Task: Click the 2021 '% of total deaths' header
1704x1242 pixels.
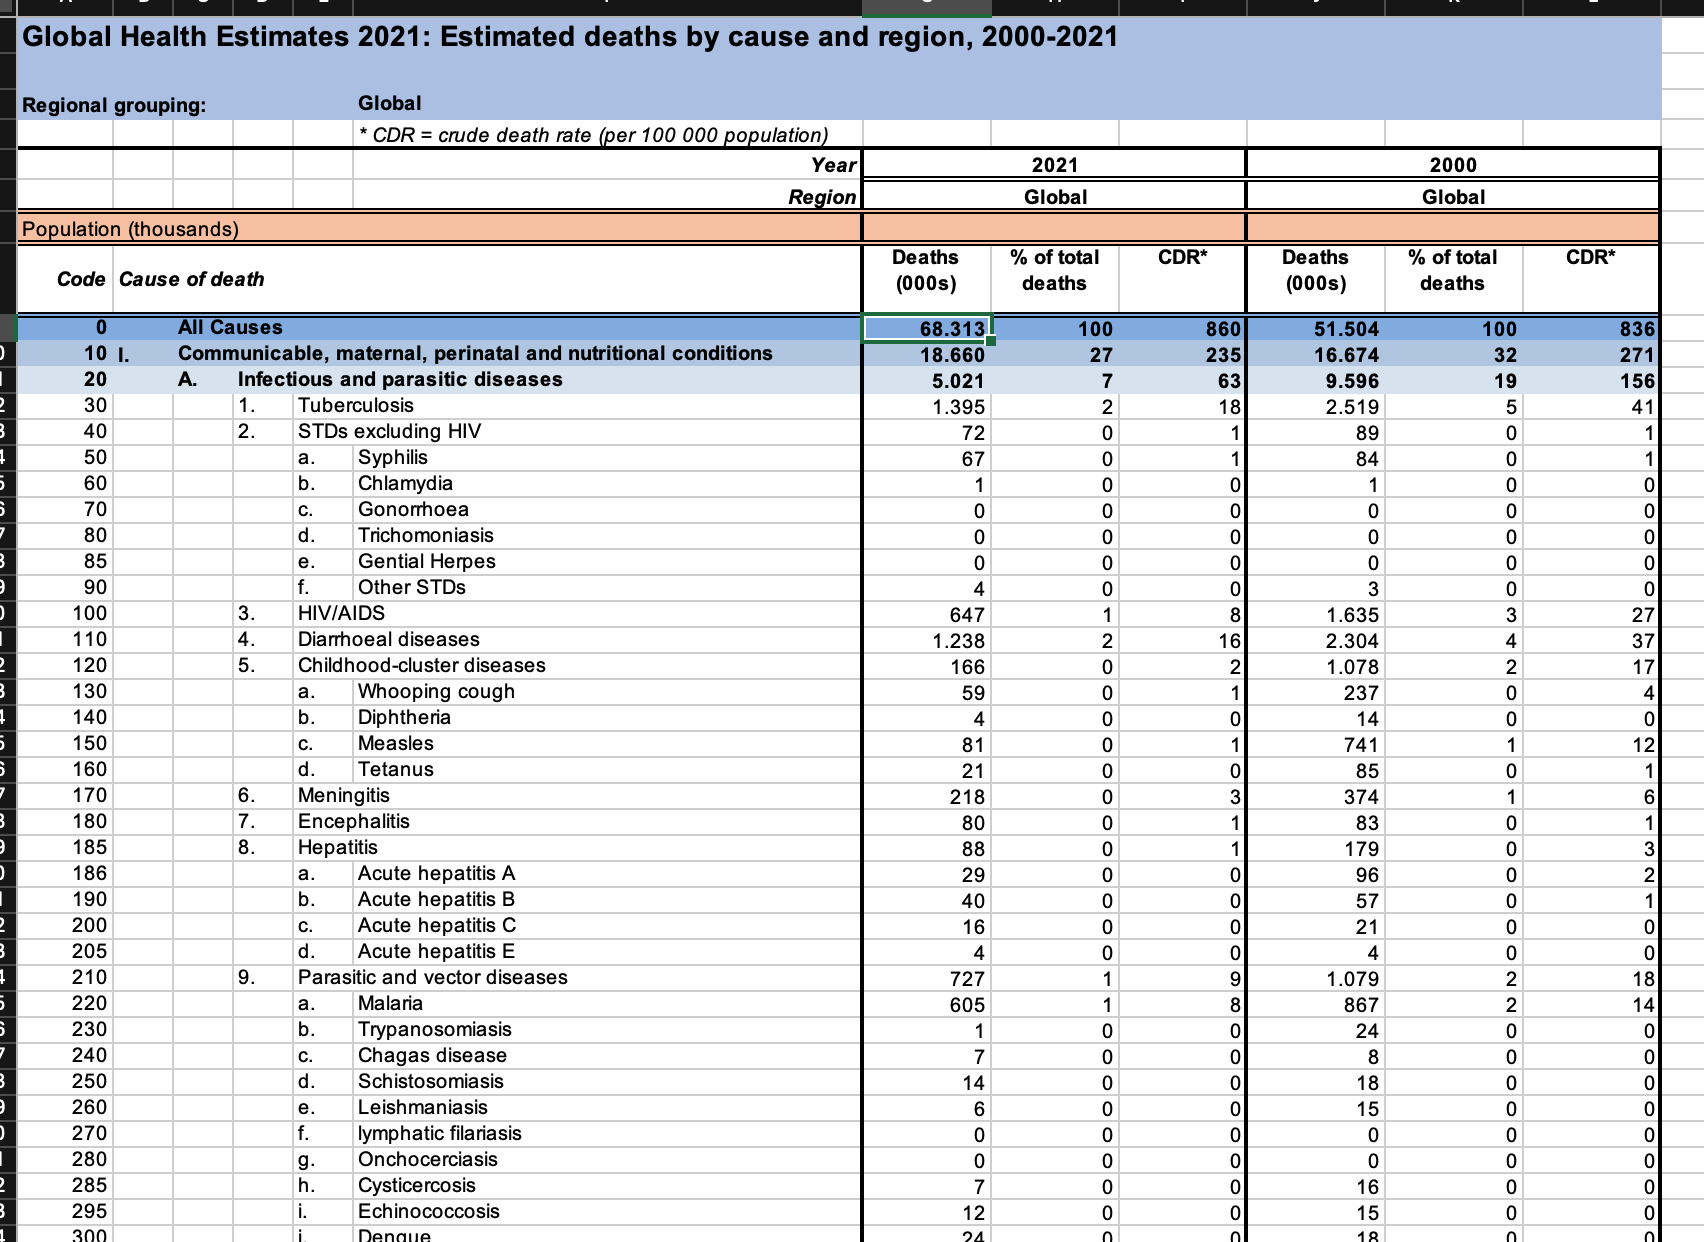Action: [x=1054, y=270]
